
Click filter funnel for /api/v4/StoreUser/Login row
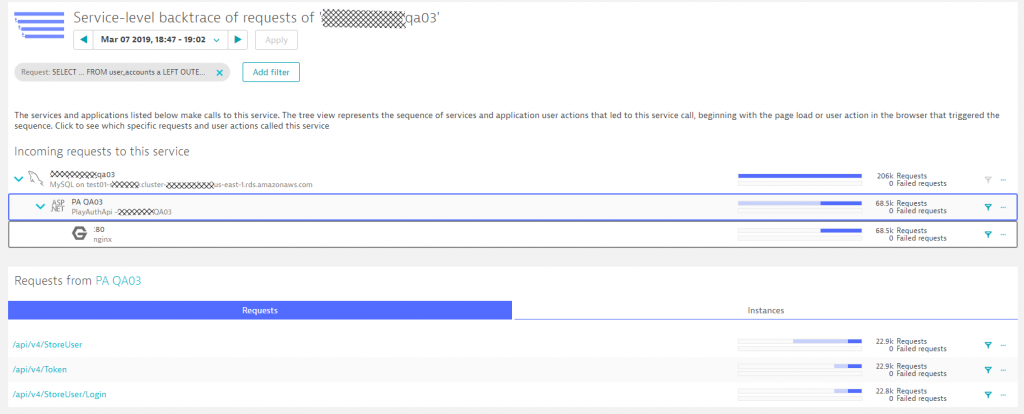click(988, 394)
